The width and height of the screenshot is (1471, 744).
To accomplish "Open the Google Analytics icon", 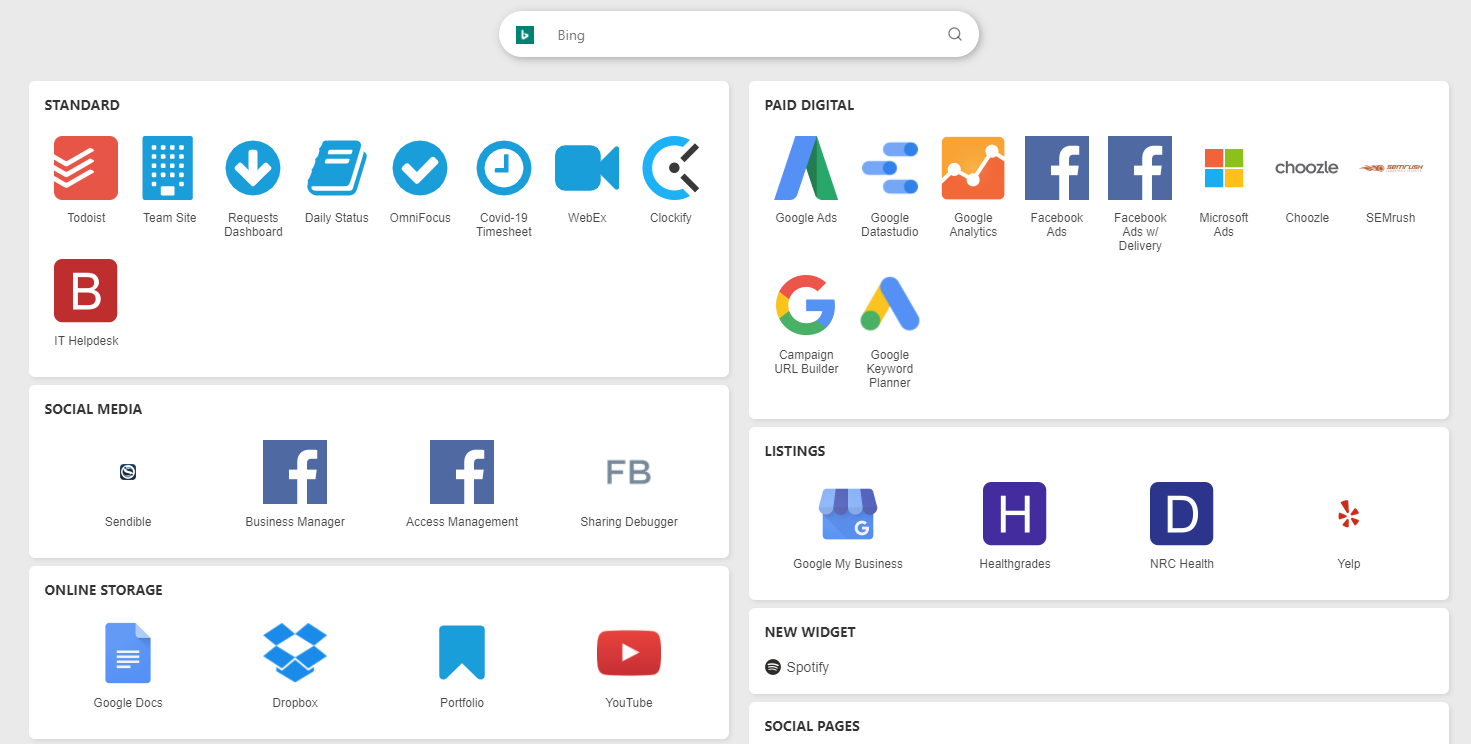I will 973,168.
